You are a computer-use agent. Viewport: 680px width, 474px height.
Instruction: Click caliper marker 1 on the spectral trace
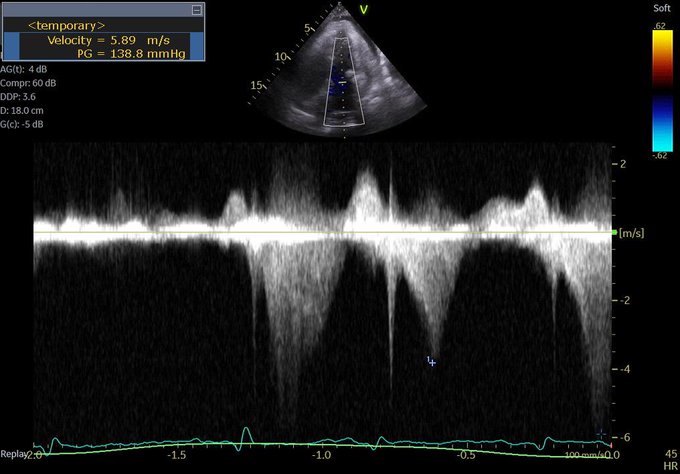pos(431,361)
